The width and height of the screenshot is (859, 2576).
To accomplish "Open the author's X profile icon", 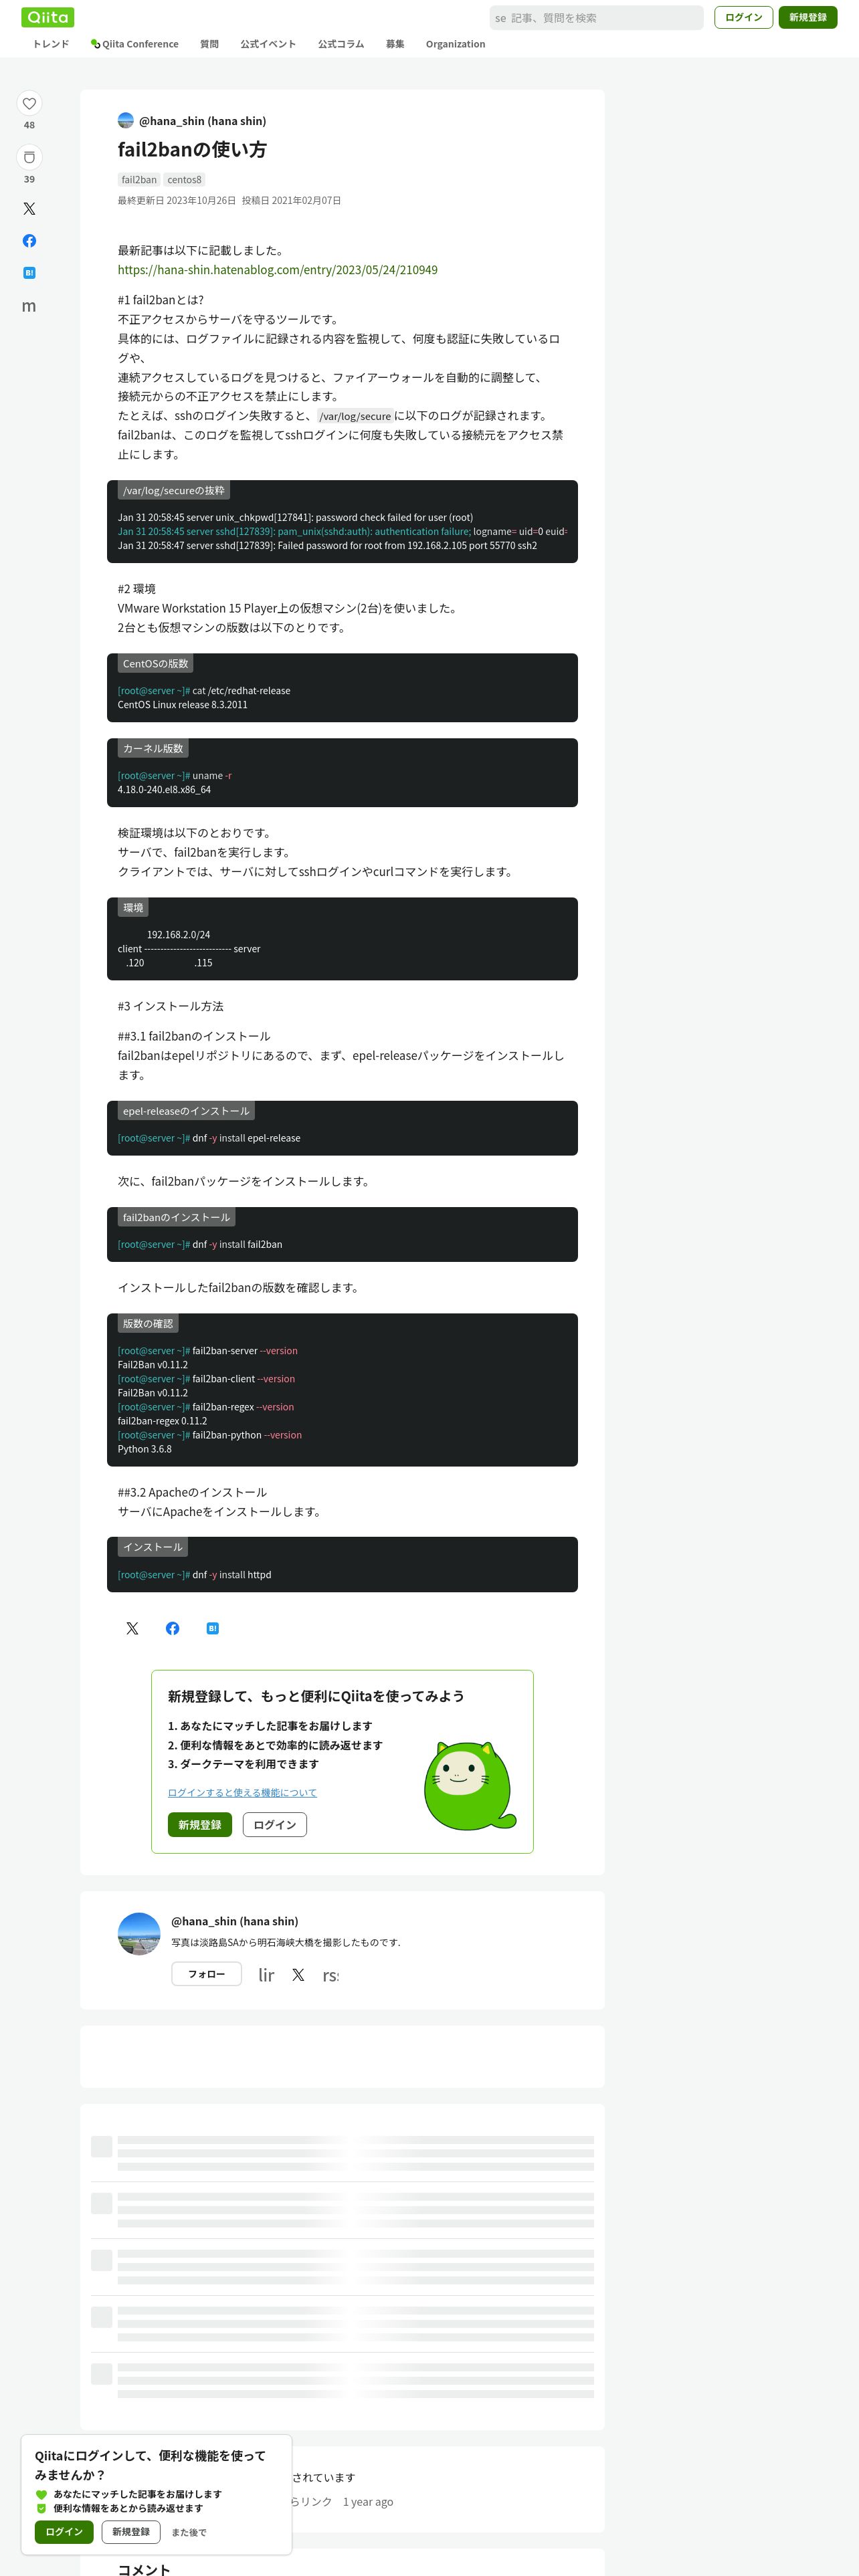I will 298,1974.
